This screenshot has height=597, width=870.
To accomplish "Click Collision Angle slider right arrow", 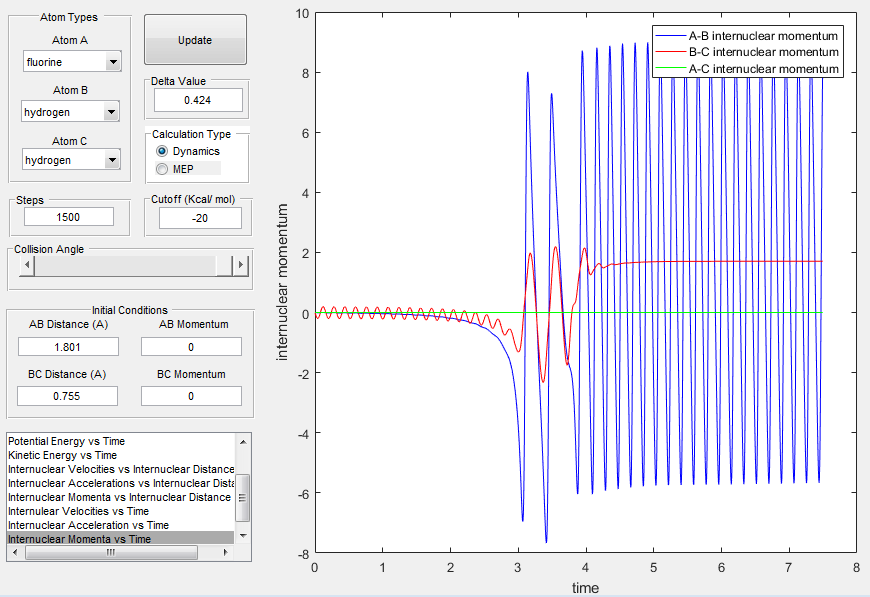I will (240, 265).
